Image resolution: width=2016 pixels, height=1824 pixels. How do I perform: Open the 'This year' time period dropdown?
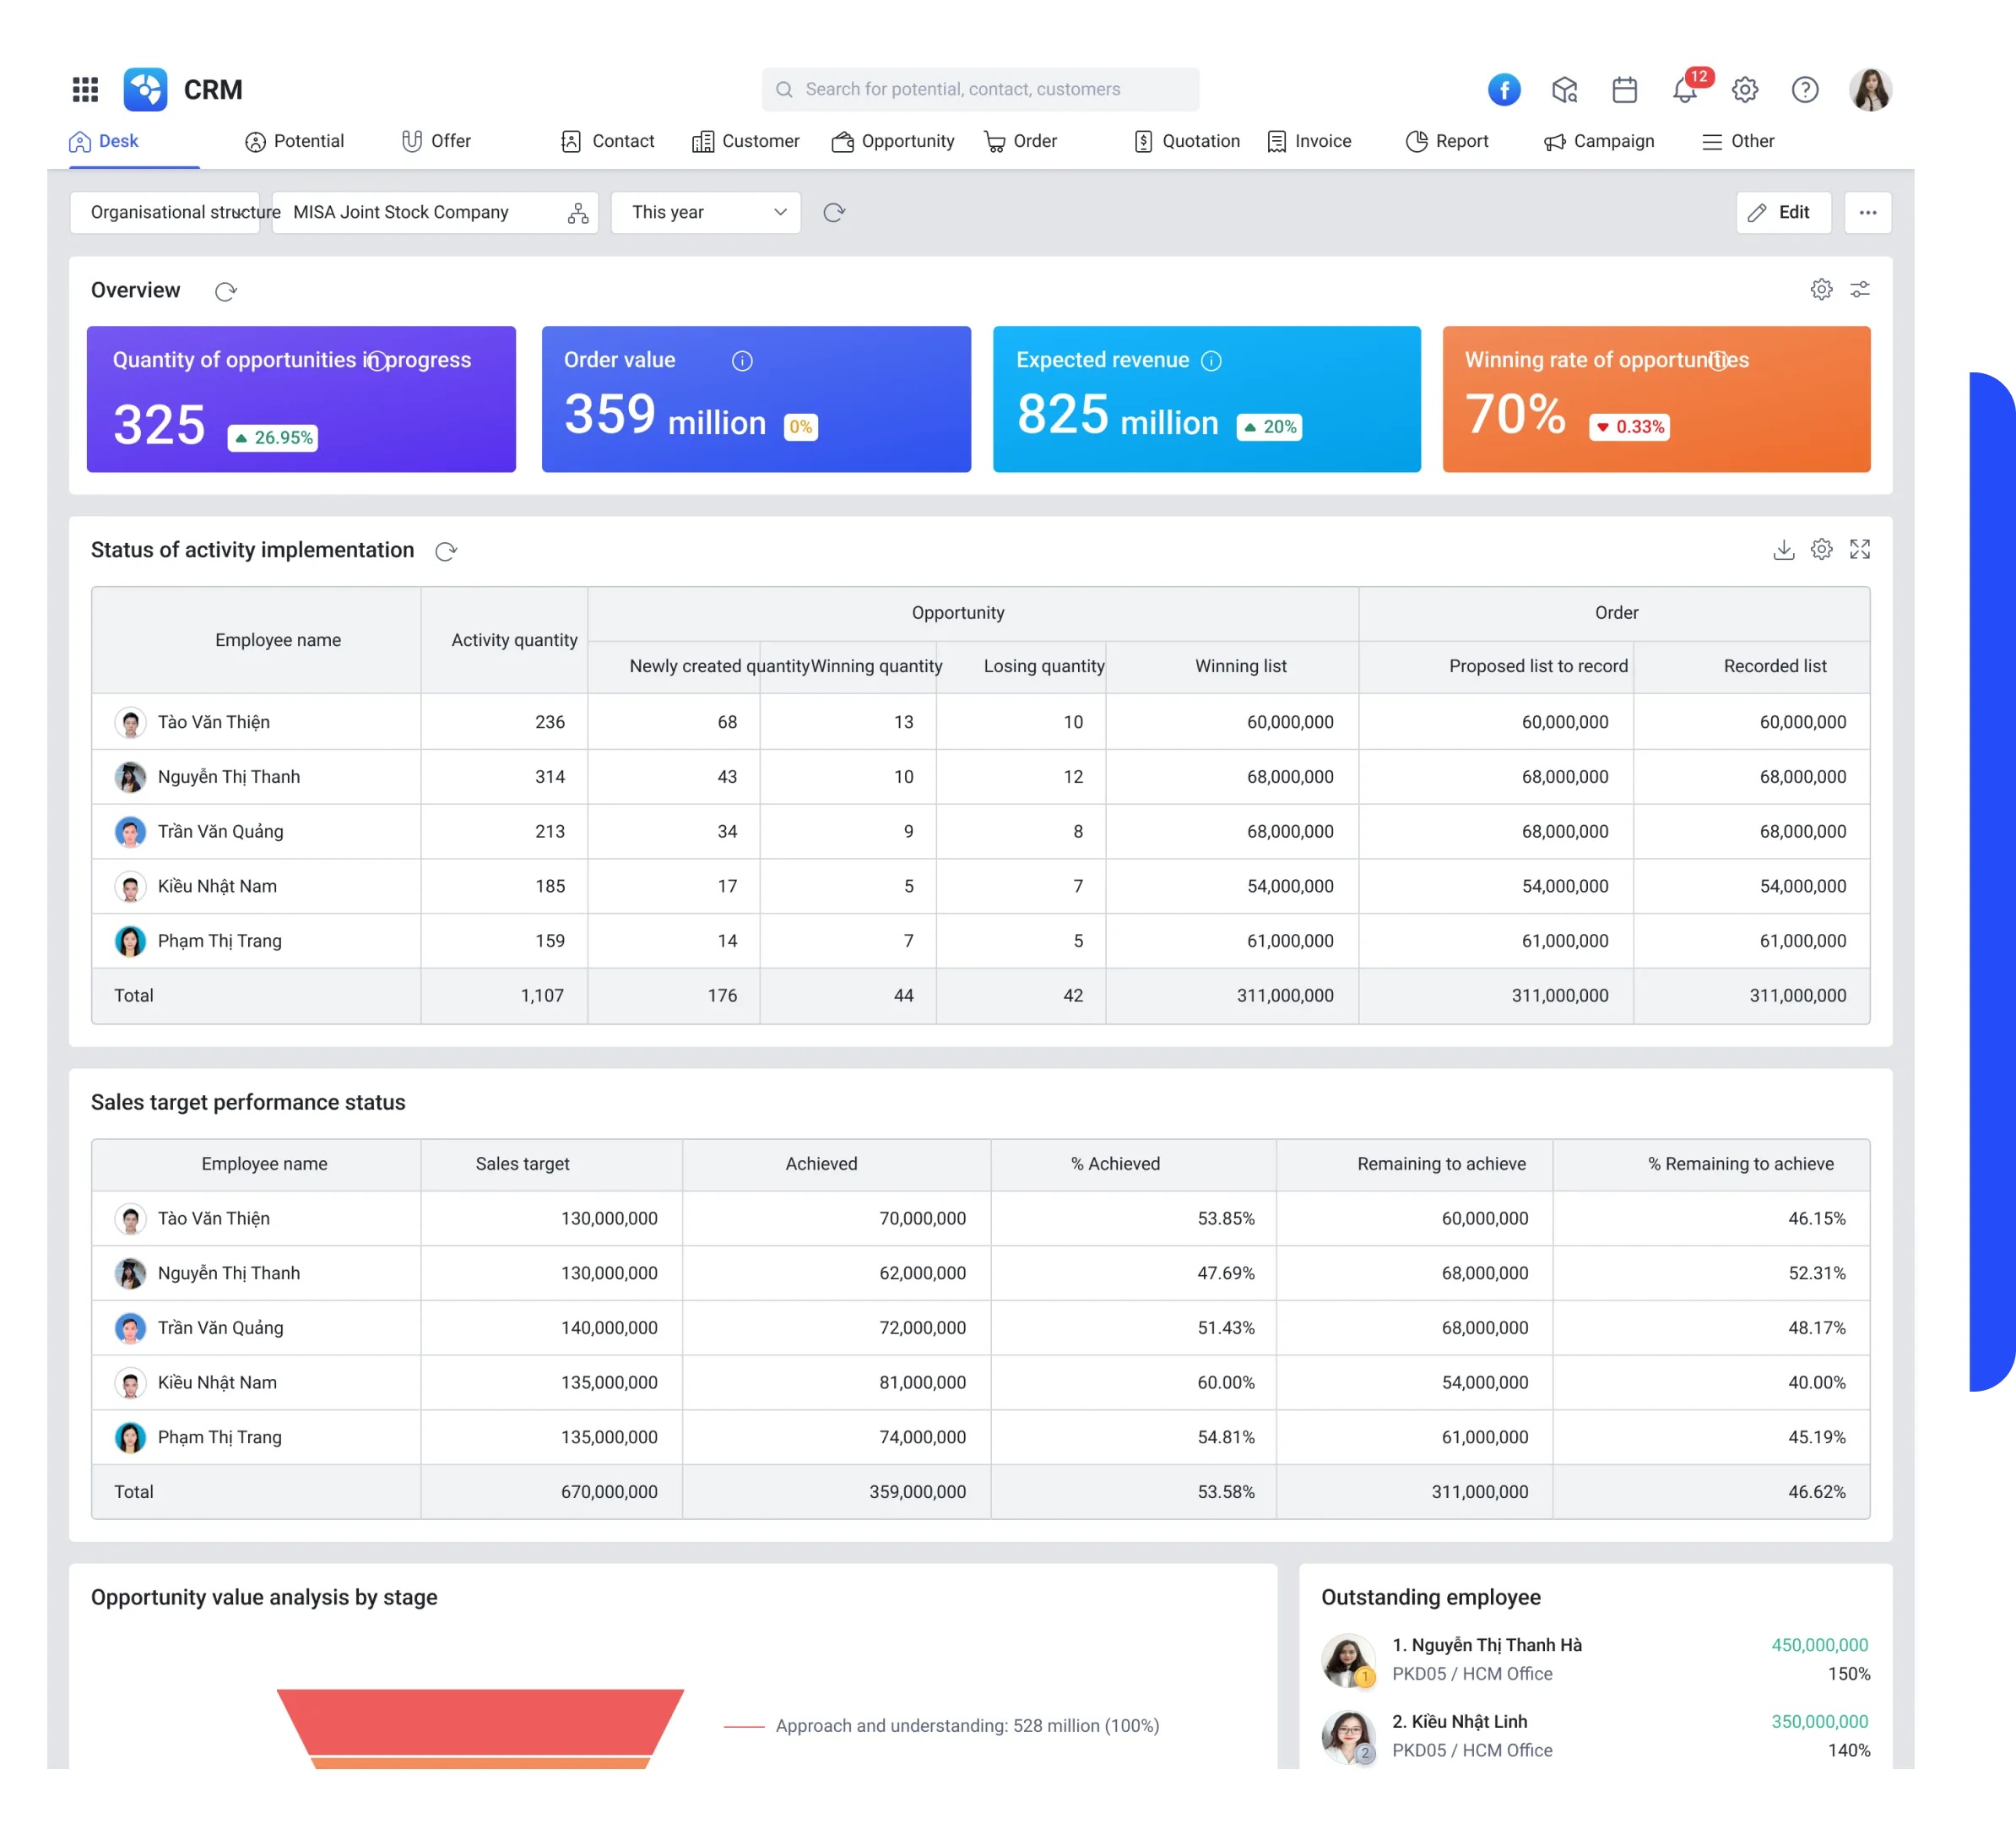(x=706, y=212)
